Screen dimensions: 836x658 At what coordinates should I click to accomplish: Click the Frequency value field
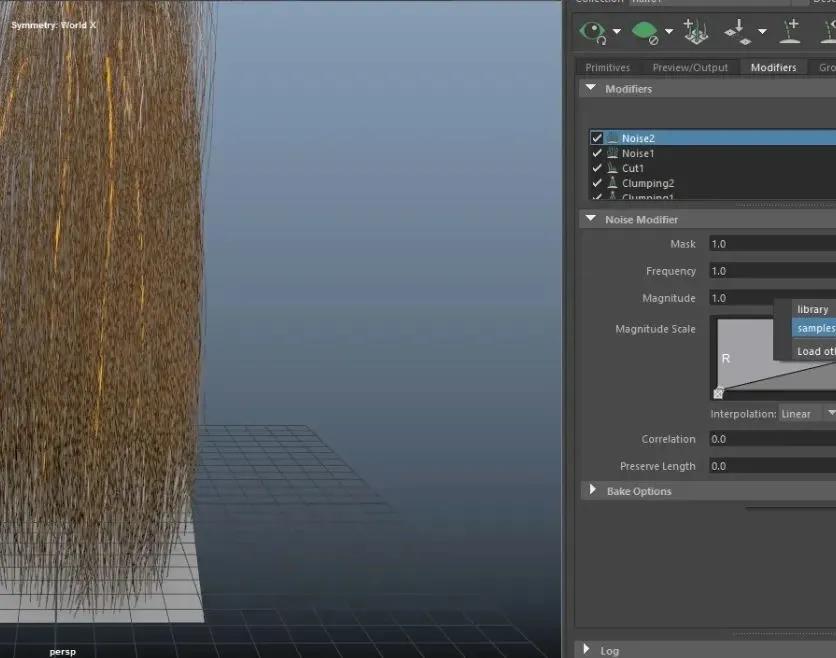tap(773, 271)
